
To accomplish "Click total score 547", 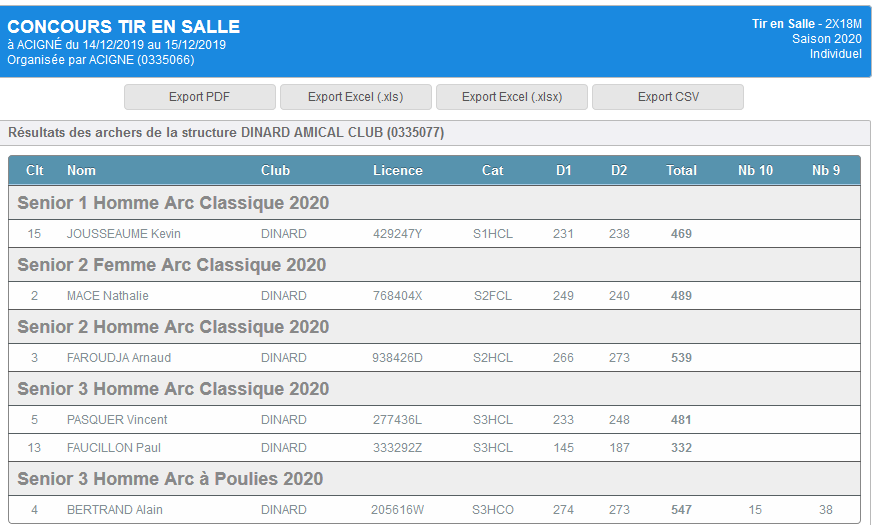I will tap(681, 510).
